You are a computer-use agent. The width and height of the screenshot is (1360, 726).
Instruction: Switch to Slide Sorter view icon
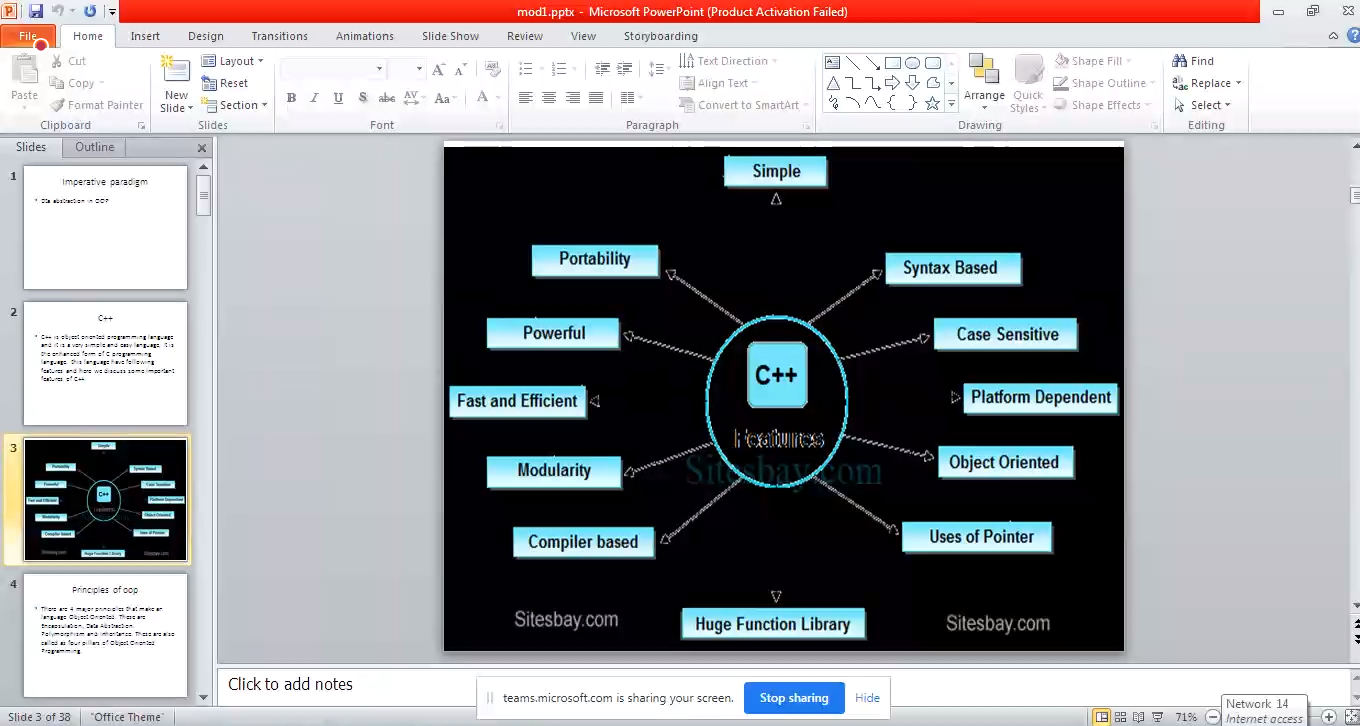pyautogui.click(x=1121, y=717)
